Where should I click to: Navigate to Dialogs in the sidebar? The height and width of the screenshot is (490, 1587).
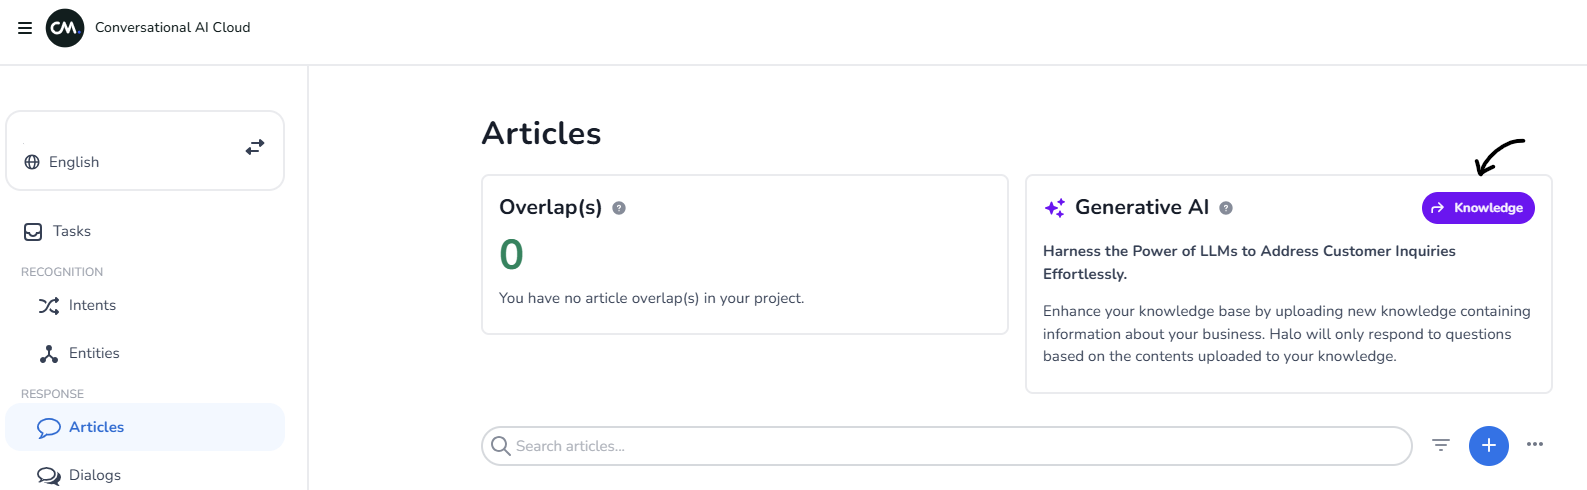94,475
